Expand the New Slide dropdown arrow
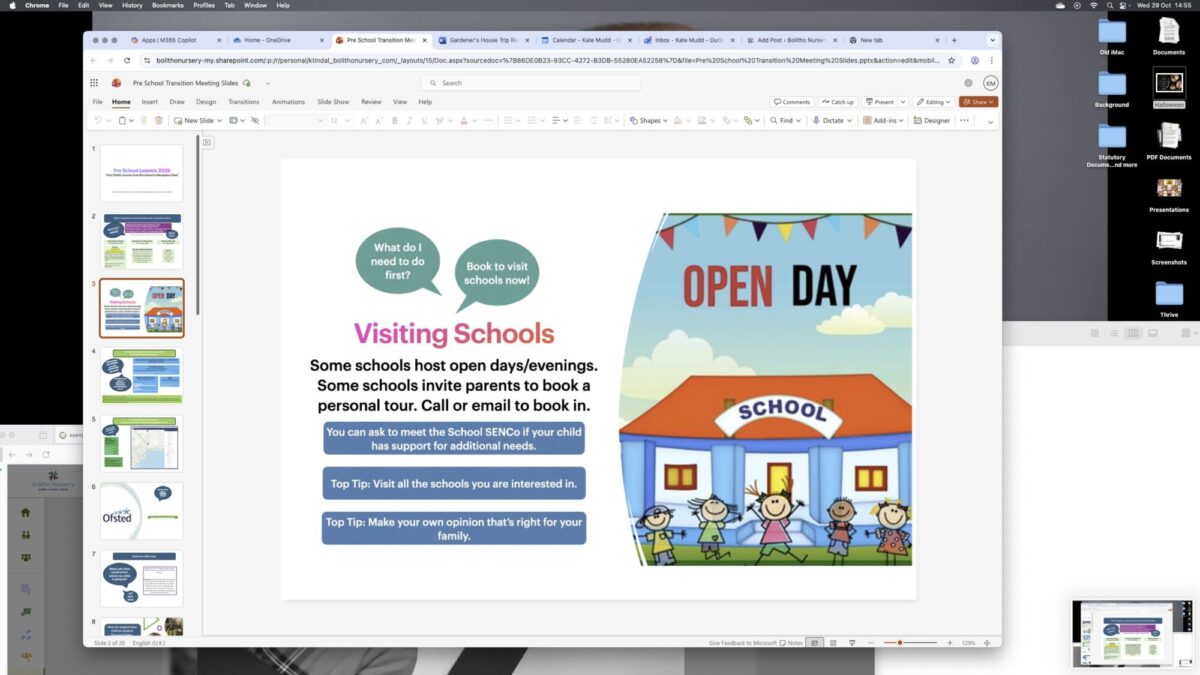Image resolution: width=1200 pixels, height=675 pixels. tap(219, 120)
